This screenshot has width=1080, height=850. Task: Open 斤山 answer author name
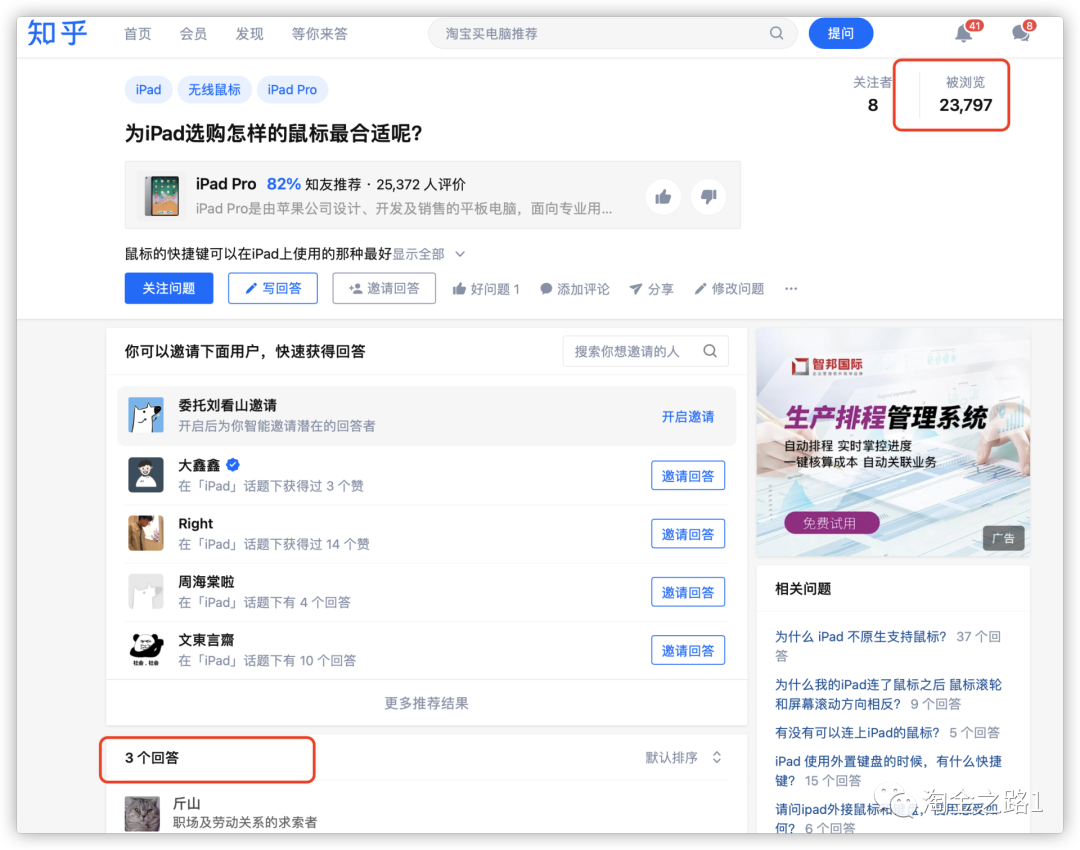click(x=187, y=803)
